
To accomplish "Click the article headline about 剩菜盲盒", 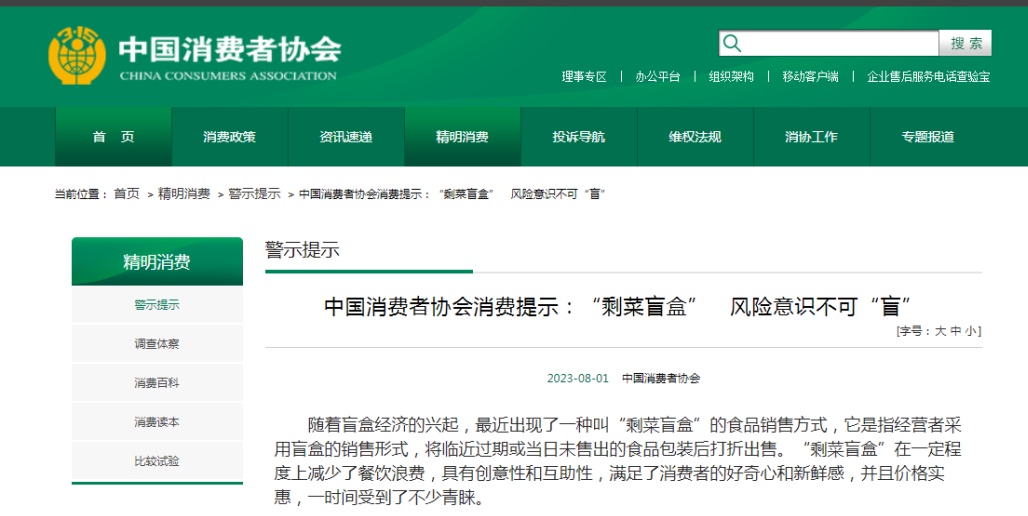I will [618, 306].
